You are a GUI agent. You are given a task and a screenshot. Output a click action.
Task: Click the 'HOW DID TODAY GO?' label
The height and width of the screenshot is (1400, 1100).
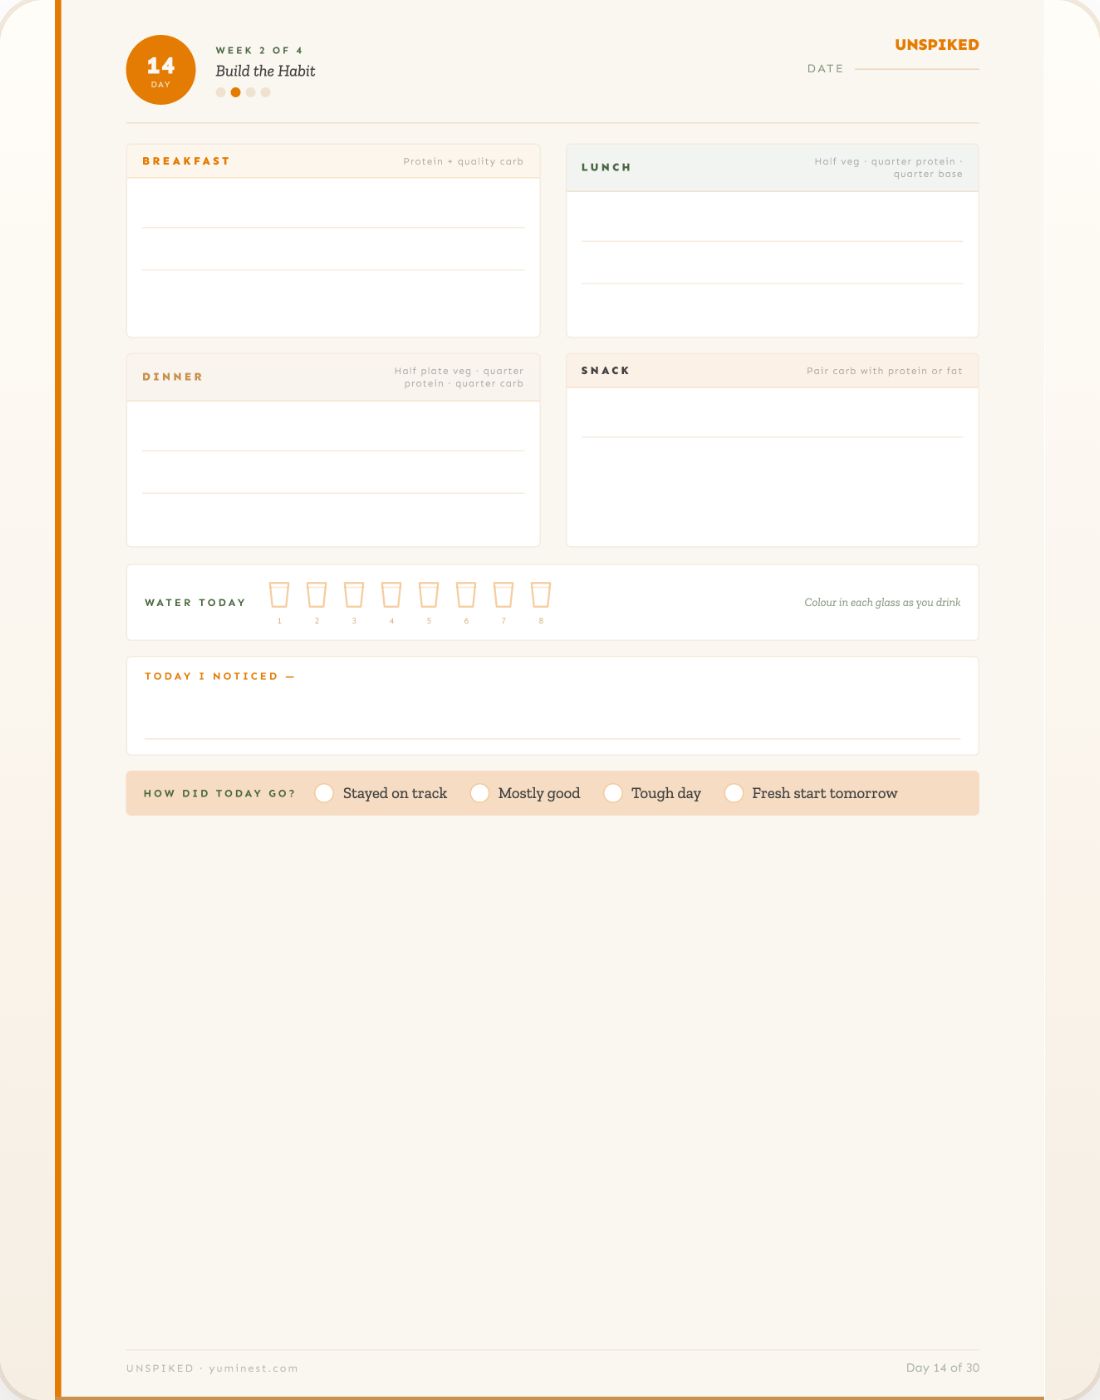(x=219, y=793)
